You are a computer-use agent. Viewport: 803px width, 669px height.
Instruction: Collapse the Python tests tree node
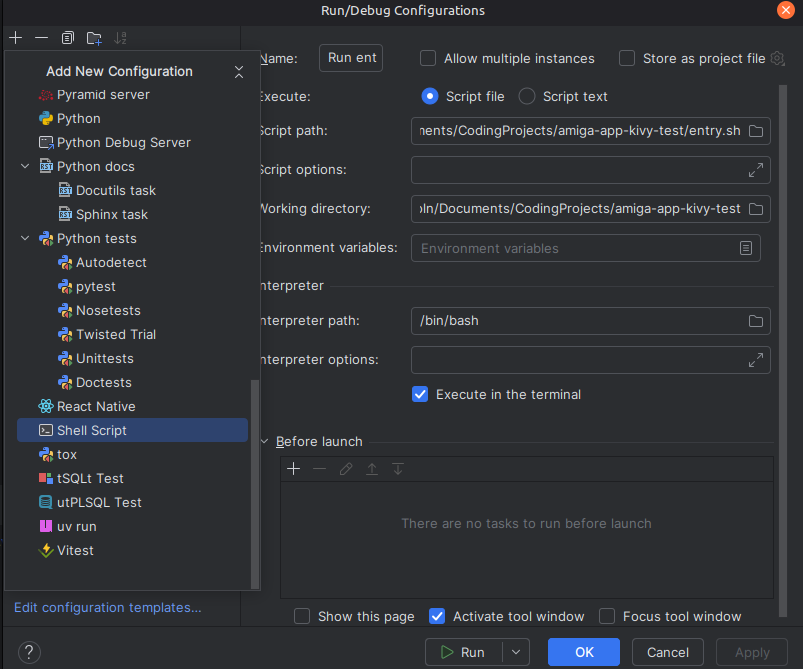(25, 239)
